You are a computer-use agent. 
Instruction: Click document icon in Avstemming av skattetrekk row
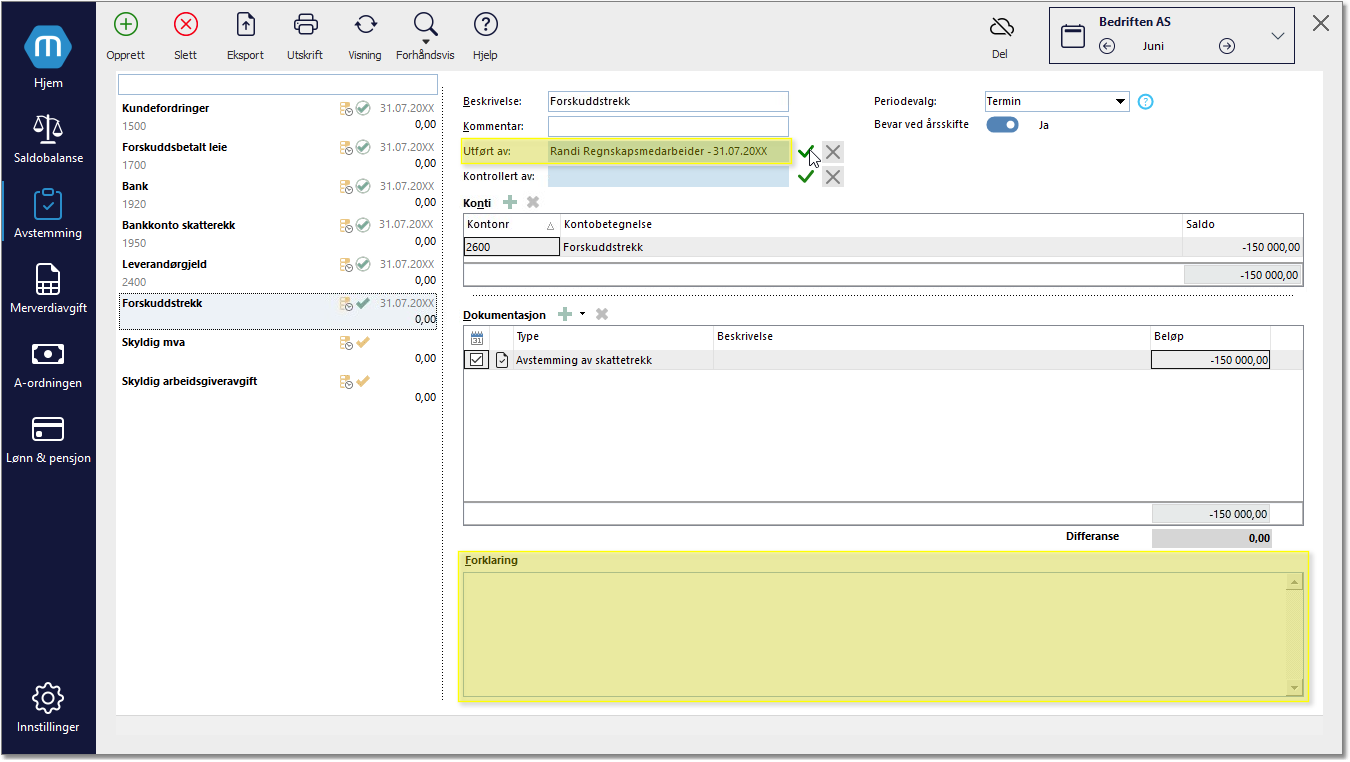point(502,360)
